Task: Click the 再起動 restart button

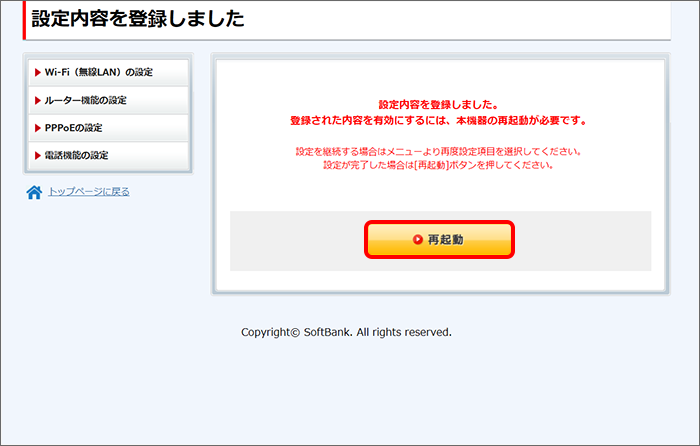Action: click(x=439, y=240)
